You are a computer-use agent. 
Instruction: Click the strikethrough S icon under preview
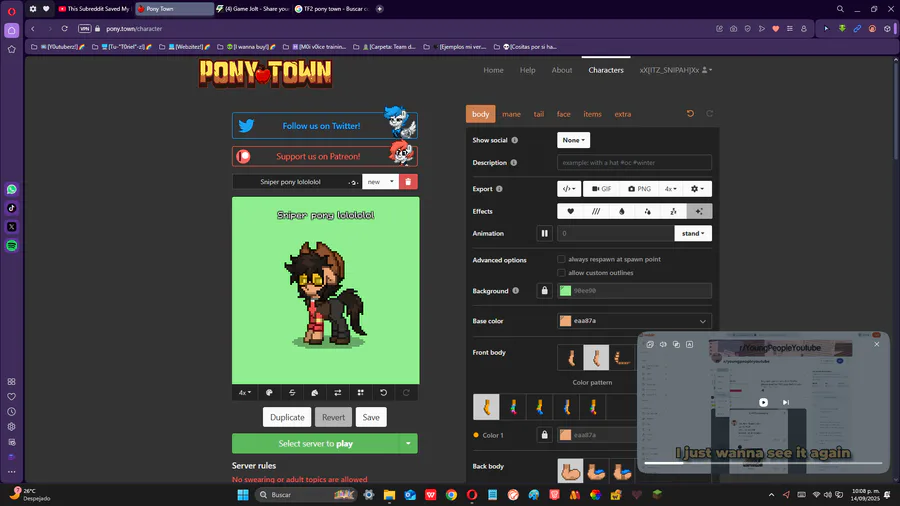[292, 392]
